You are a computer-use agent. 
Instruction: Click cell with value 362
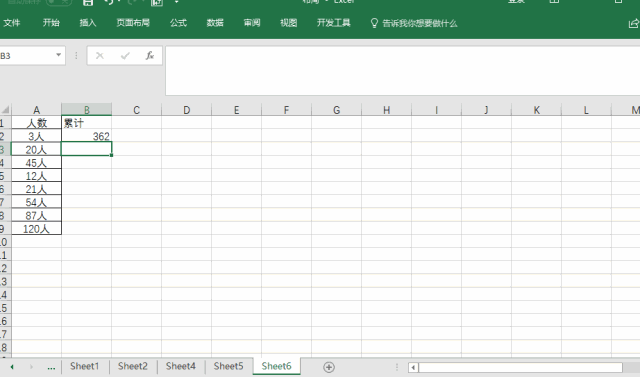(x=87, y=136)
